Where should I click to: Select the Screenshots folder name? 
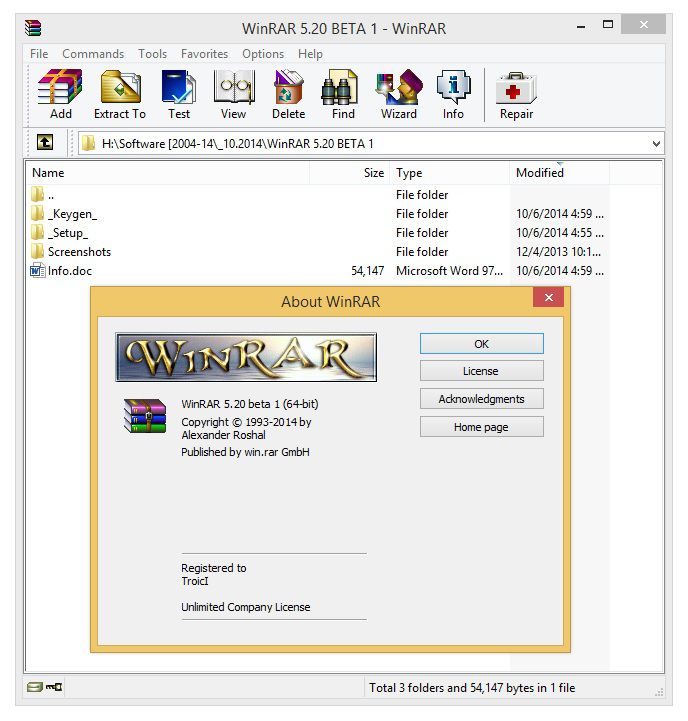[x=80, y=252]
